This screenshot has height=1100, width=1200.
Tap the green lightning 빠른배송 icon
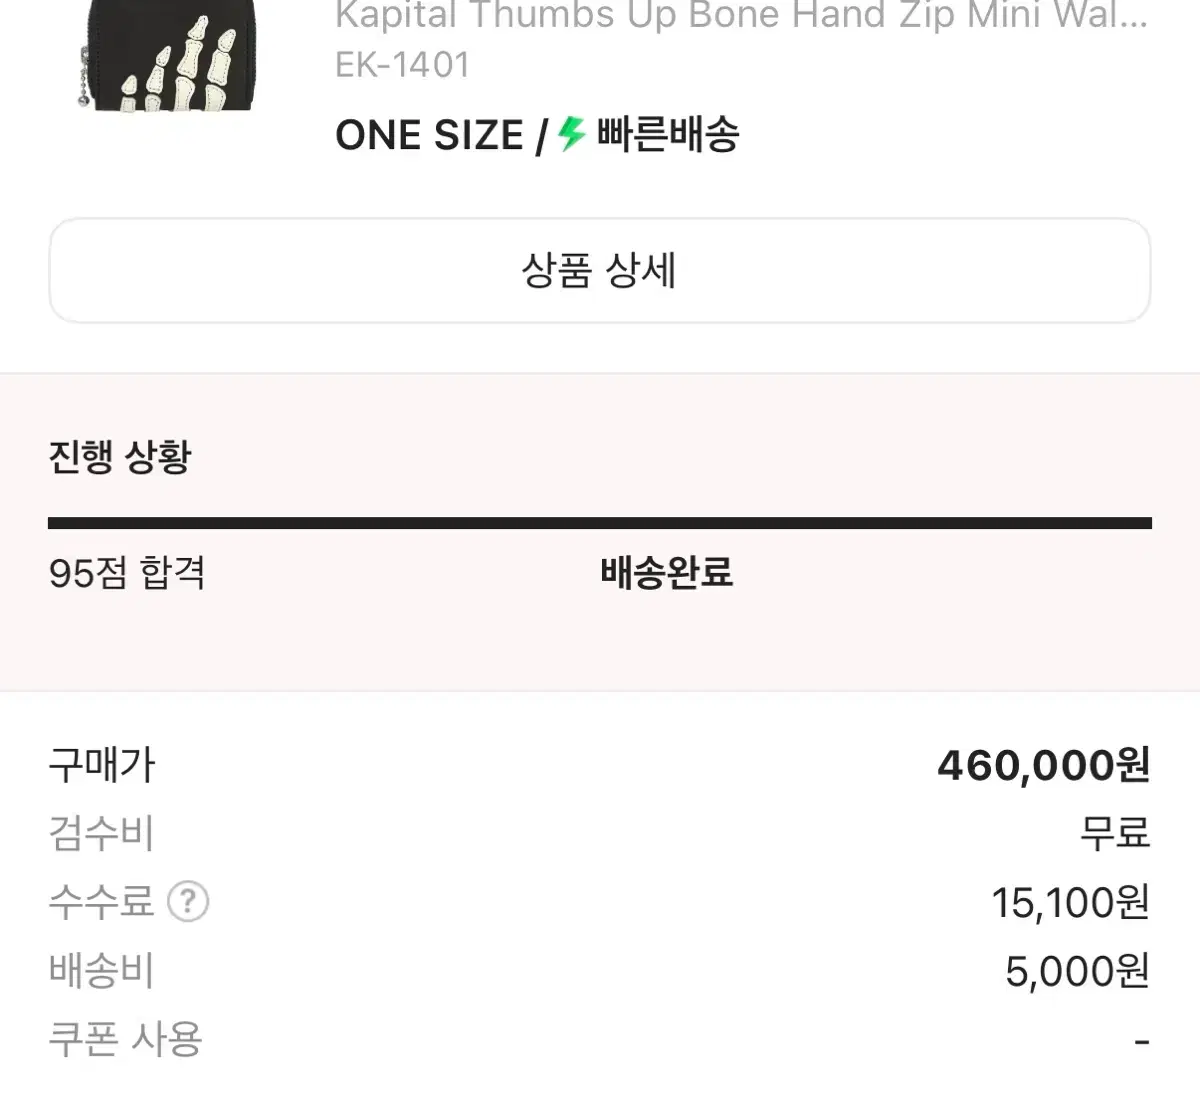click(x=571, y=134)
